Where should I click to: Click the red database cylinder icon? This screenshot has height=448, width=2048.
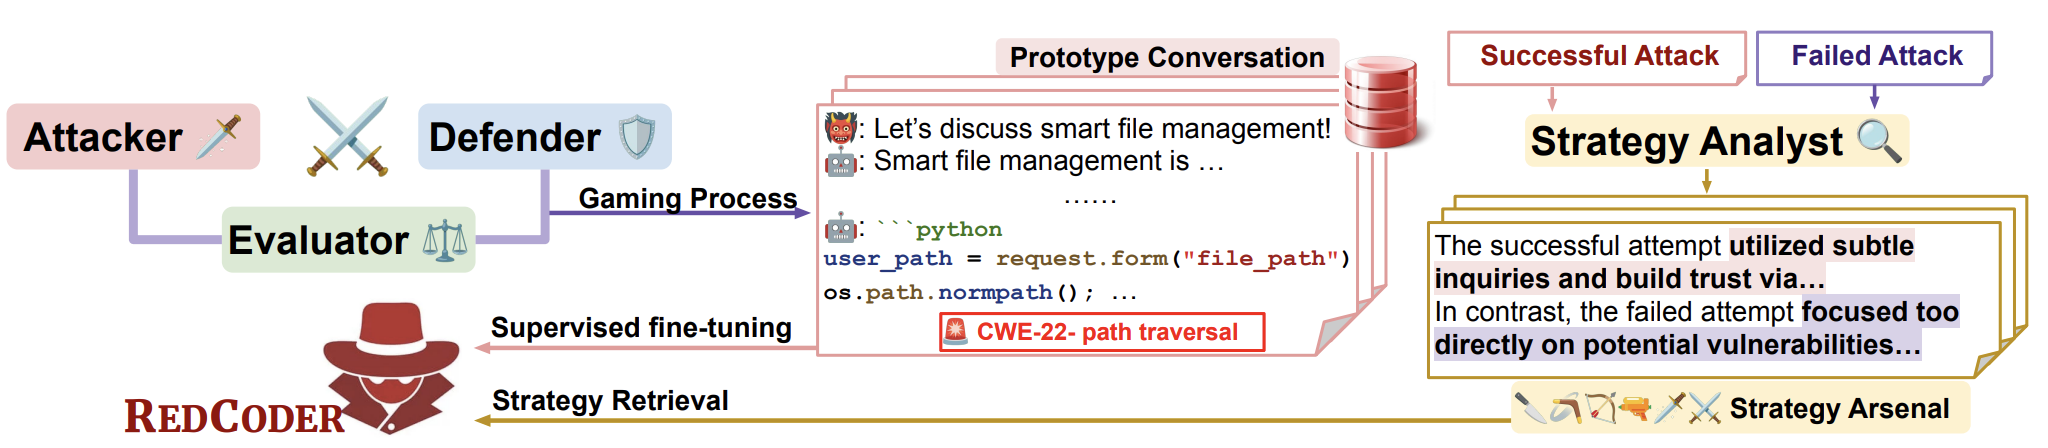[x=1381, y=102]
